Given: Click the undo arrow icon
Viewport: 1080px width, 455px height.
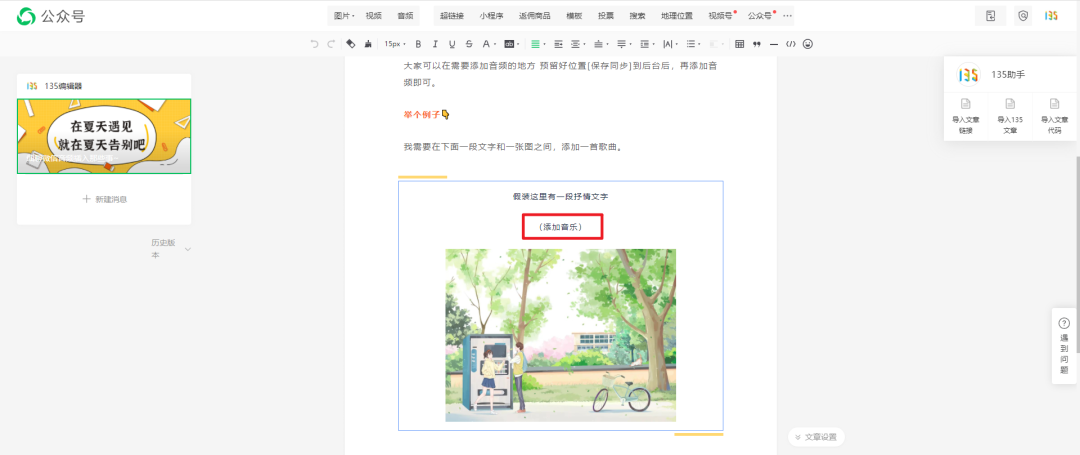Looking at the screenshot, I should (315, 44).
